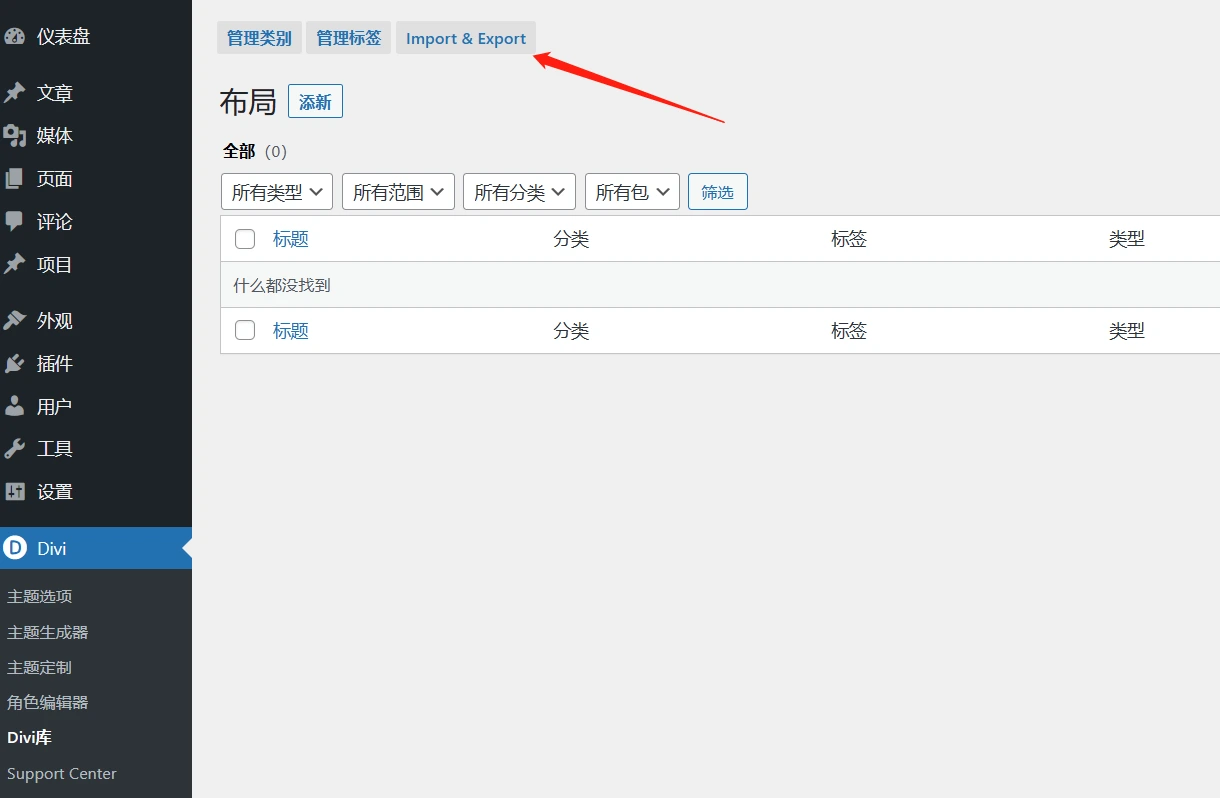This screenshot has height=798, width=1220.
Task: Switch to the 管理类别 tab
Action: [259, 38]
